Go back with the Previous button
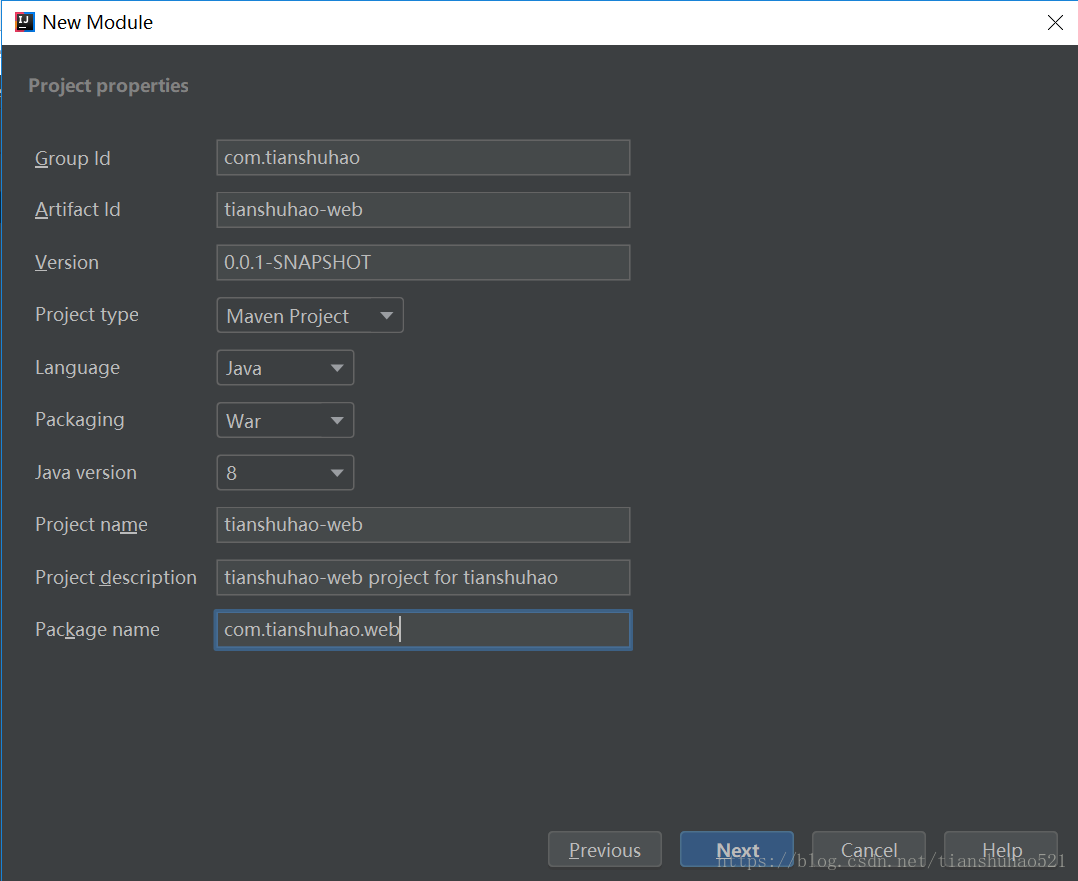Image resolution: width=1078 pixels, height=881 pixels. coord(605,849)
